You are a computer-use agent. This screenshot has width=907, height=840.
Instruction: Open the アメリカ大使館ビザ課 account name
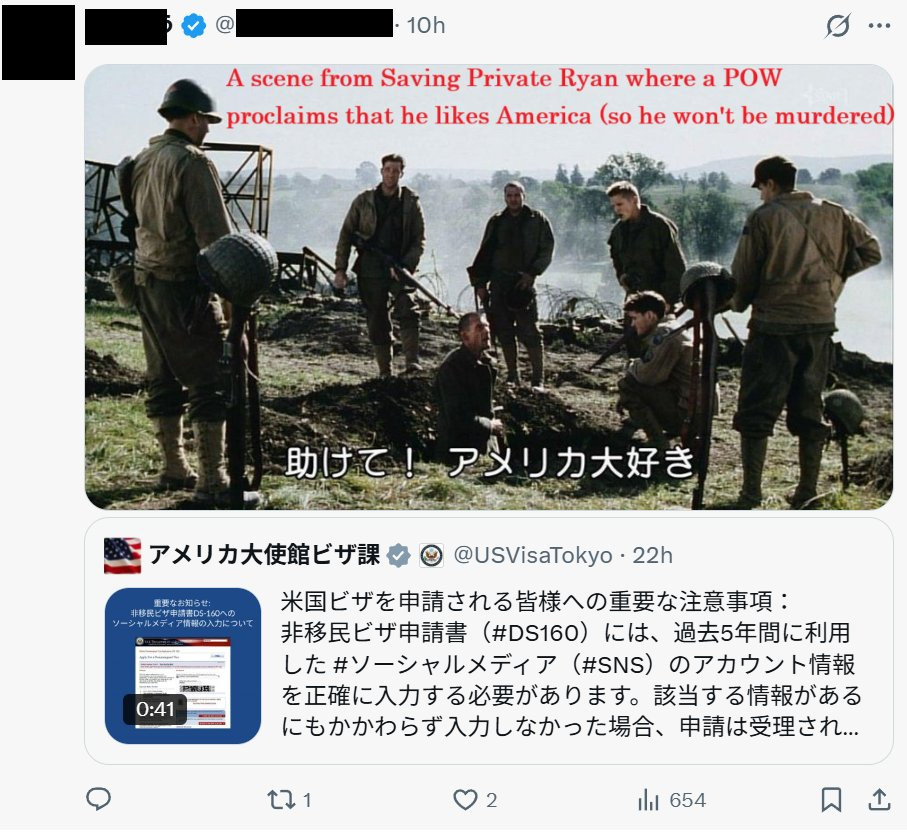[x=264, y=554]
